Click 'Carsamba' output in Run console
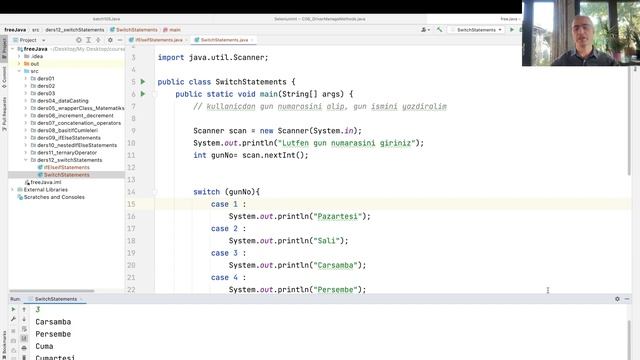This screenshot has height=360, width=640. click(x=53, y=322)
